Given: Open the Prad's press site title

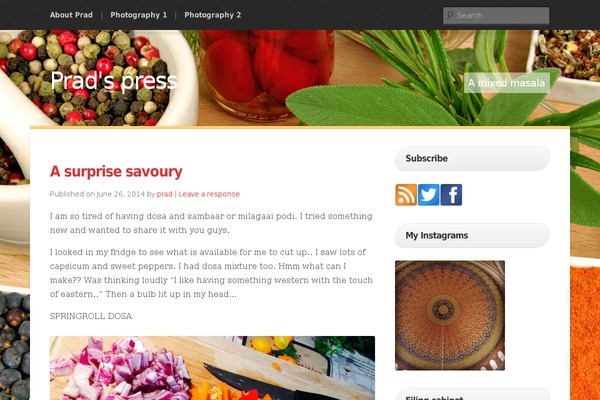Looking at the screenshot, I should (x=114, y=81).
